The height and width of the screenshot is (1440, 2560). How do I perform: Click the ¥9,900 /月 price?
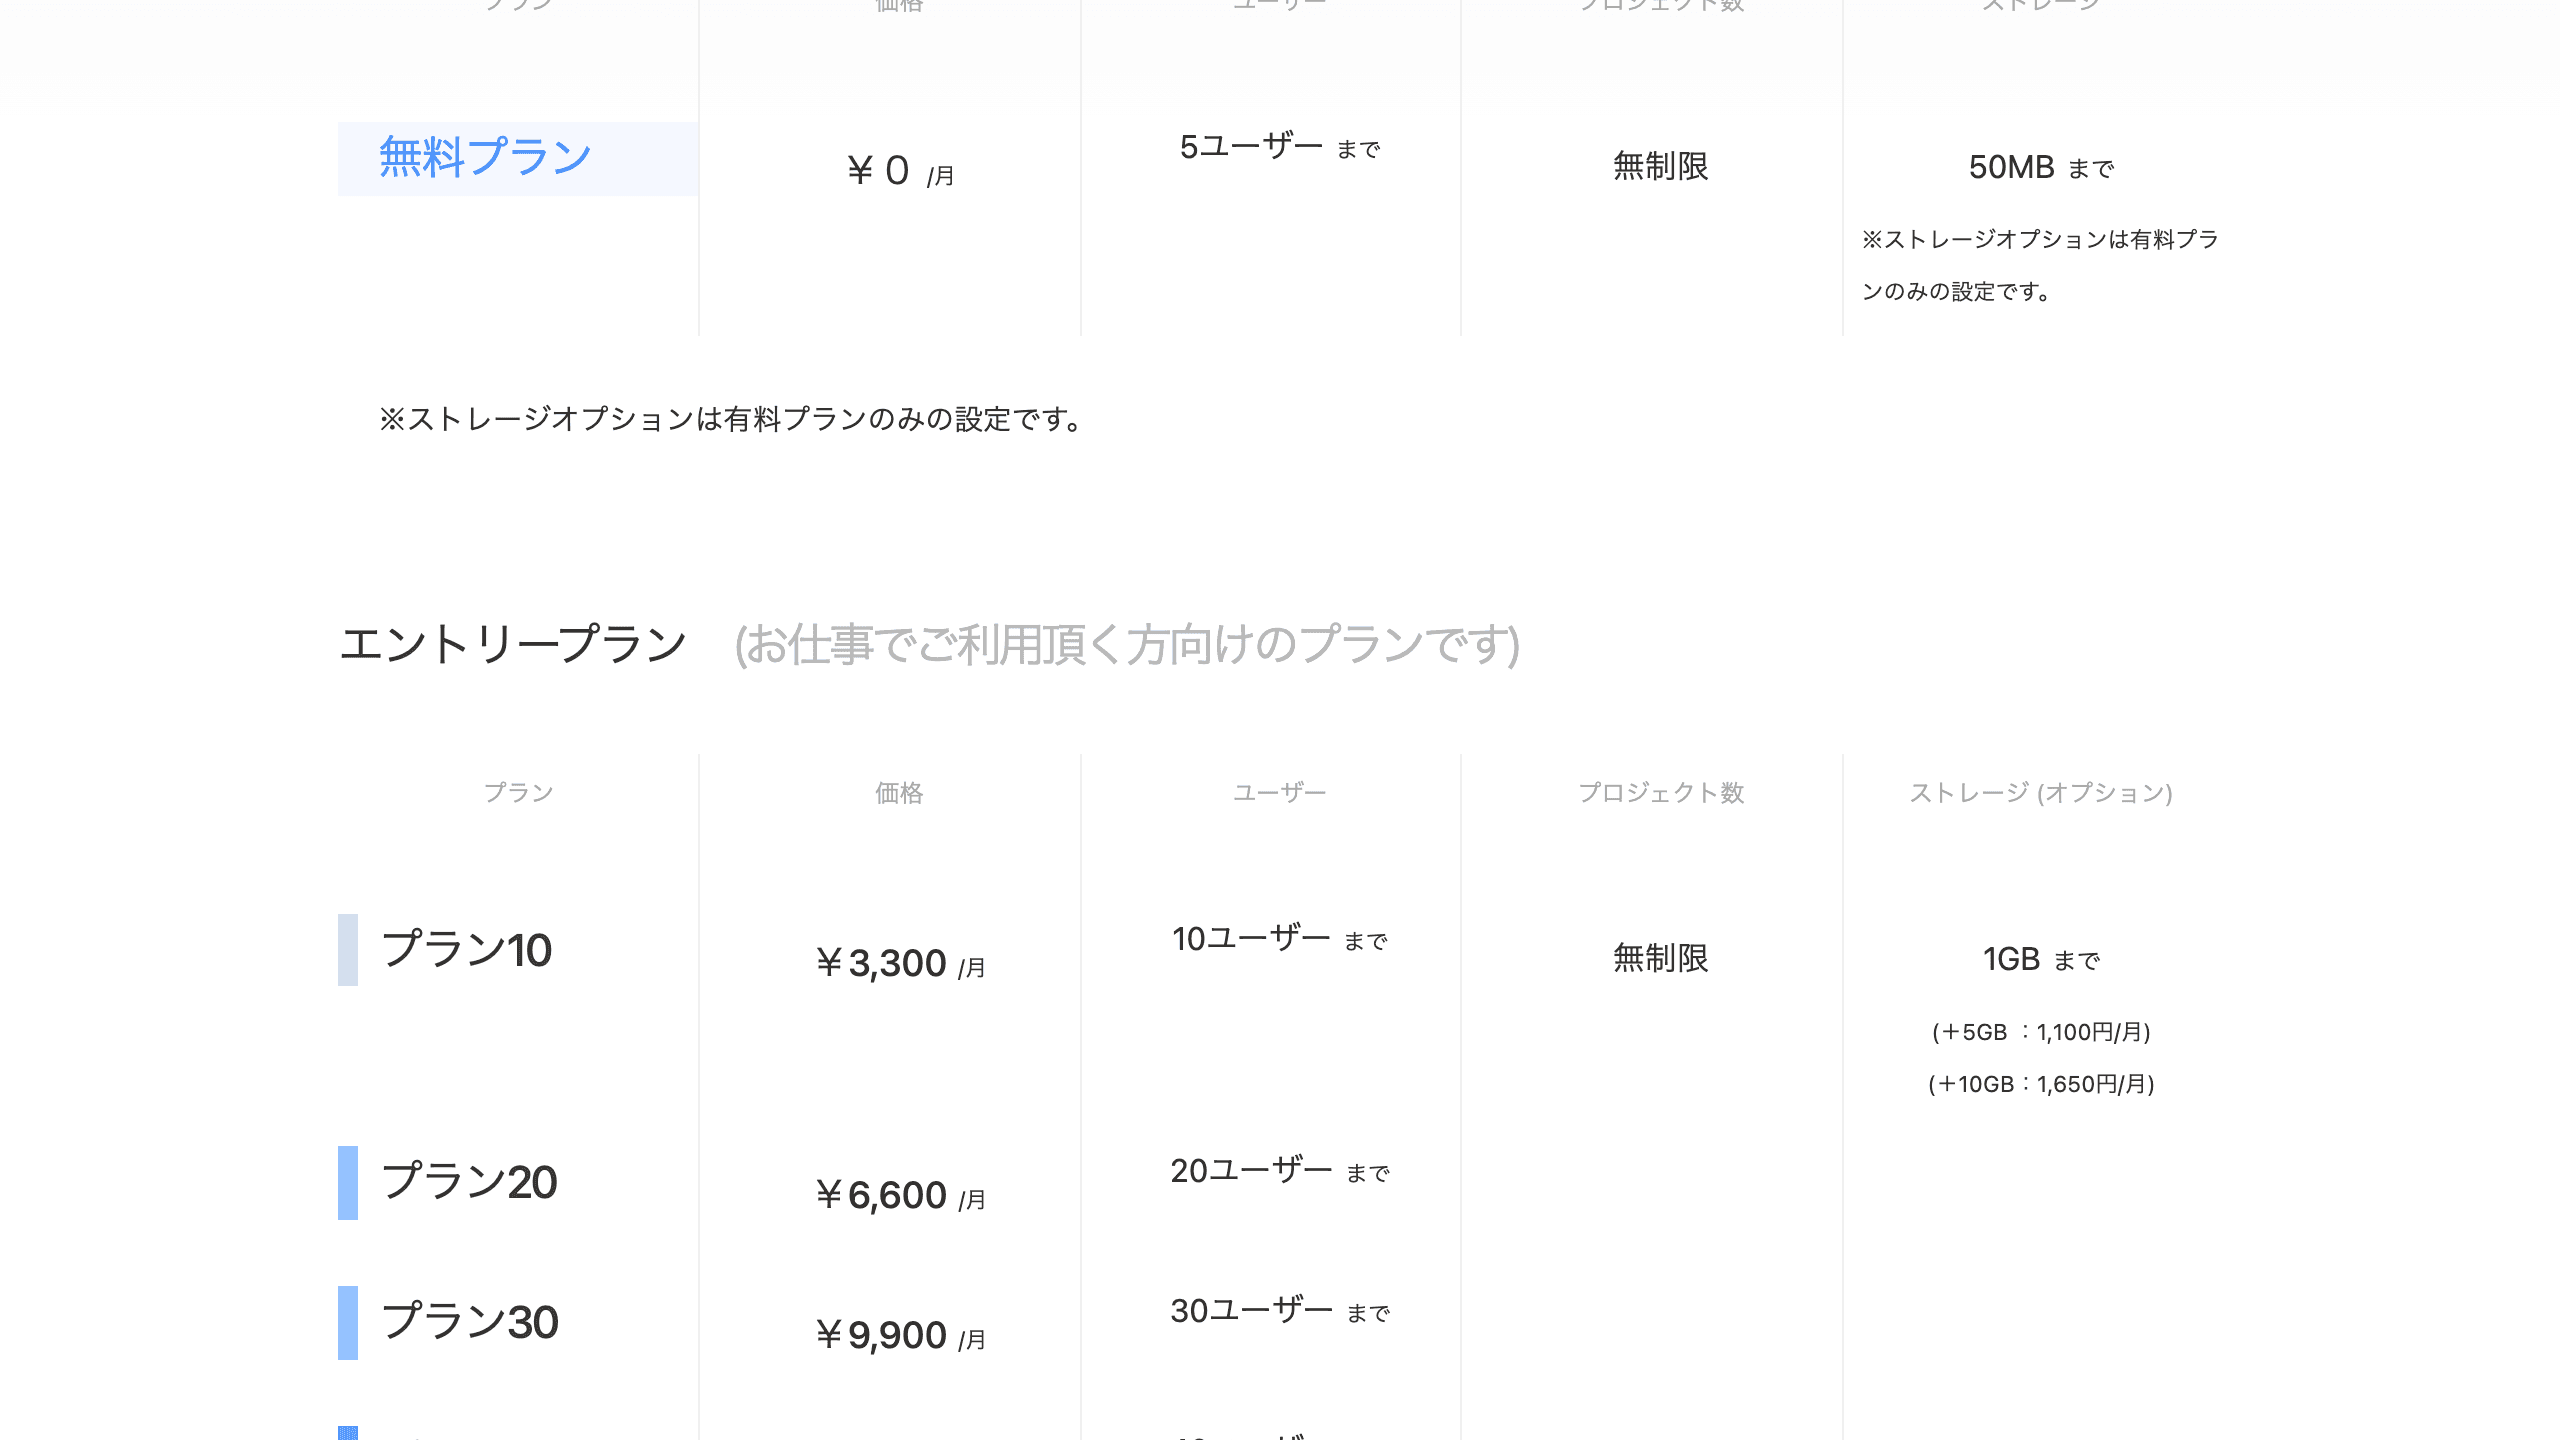(x=900, y=1335)
